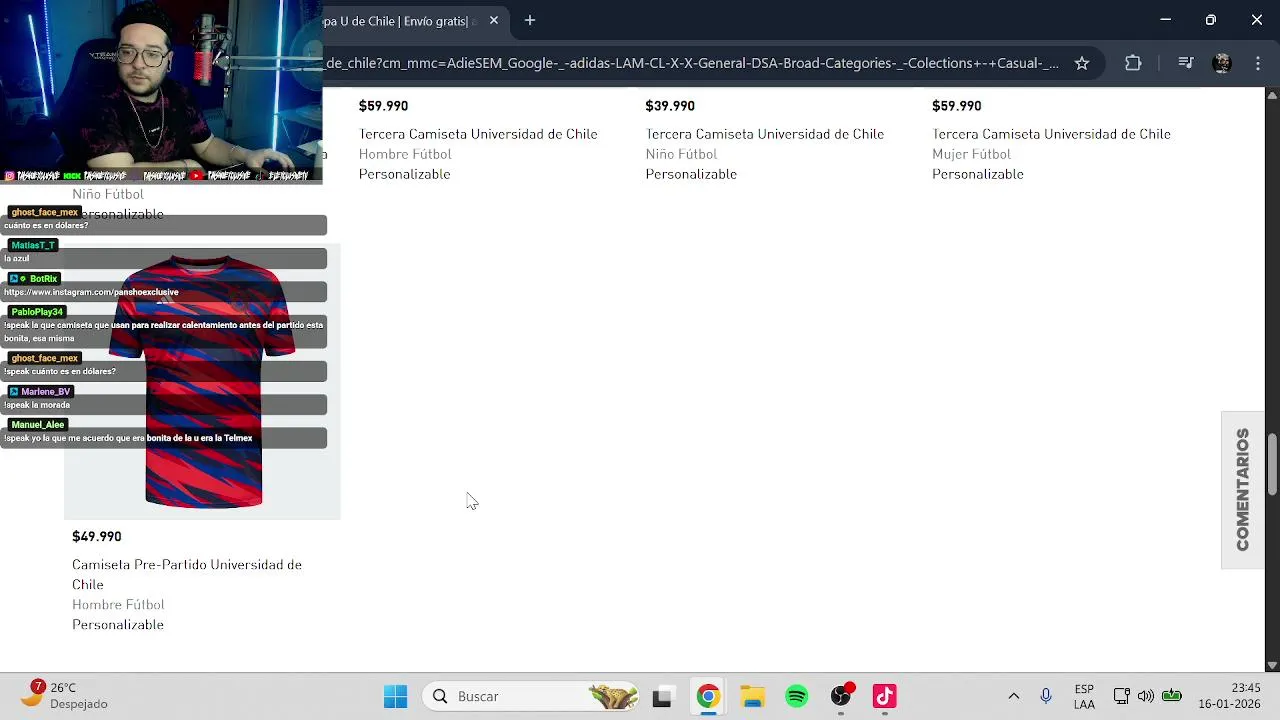Open the Chrome three-dot menu
The height and width of the screenshot is (720, 1280).
(1257, 63)
